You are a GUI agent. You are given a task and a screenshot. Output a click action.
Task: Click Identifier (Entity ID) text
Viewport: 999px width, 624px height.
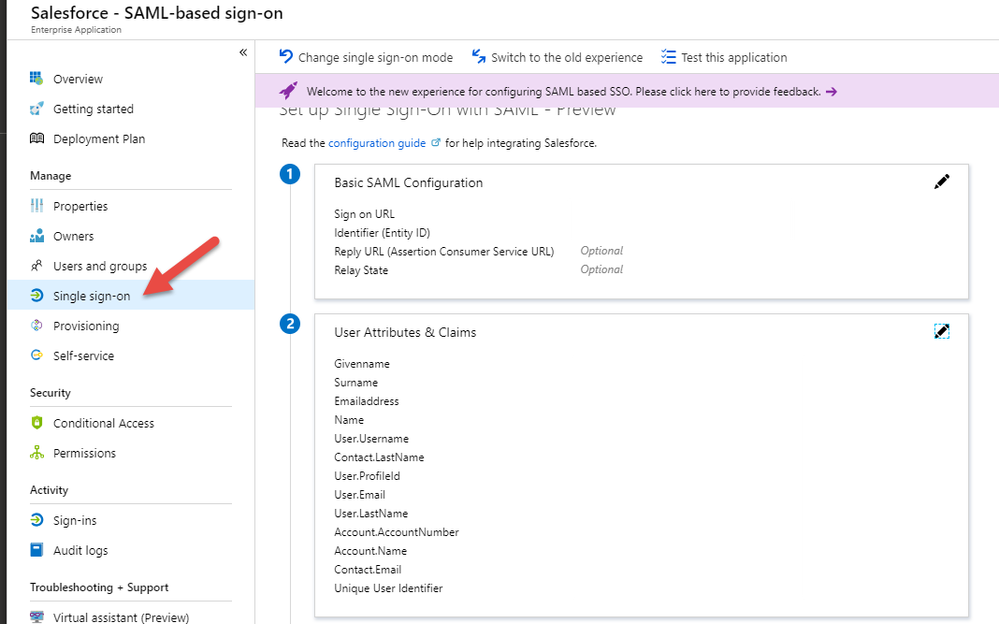382,233
